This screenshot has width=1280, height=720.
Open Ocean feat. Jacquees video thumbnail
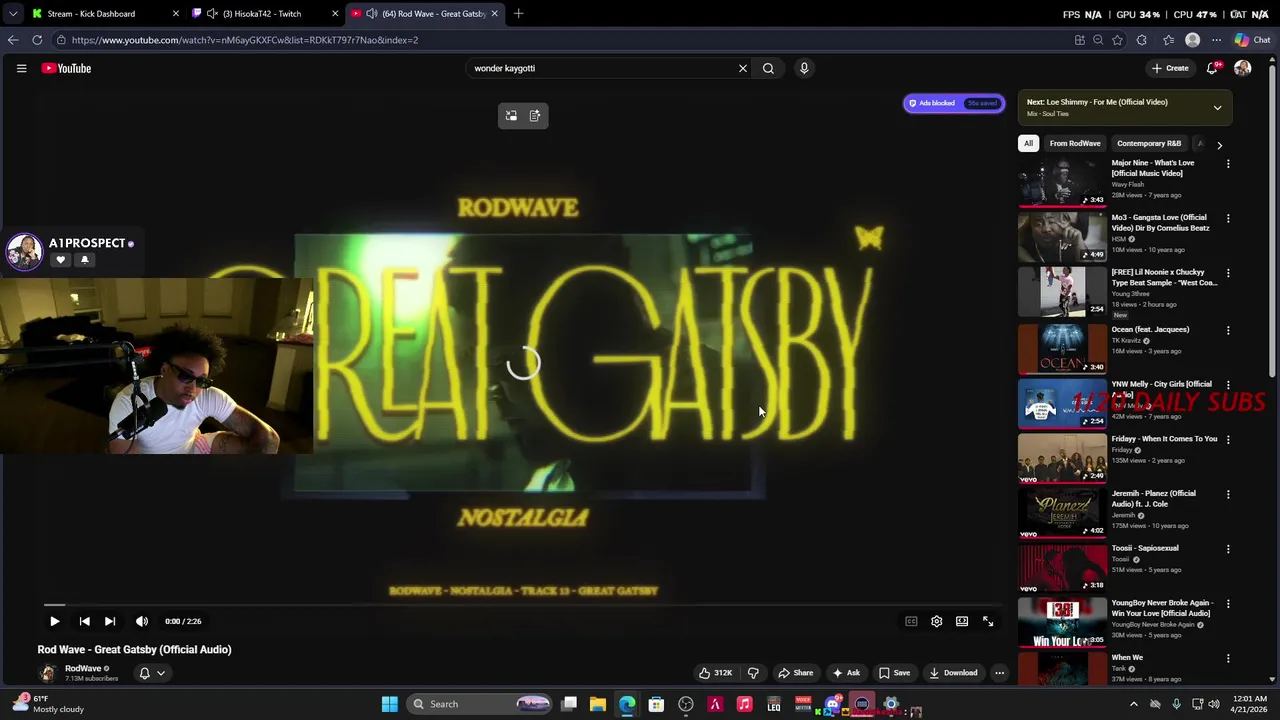1062,349
